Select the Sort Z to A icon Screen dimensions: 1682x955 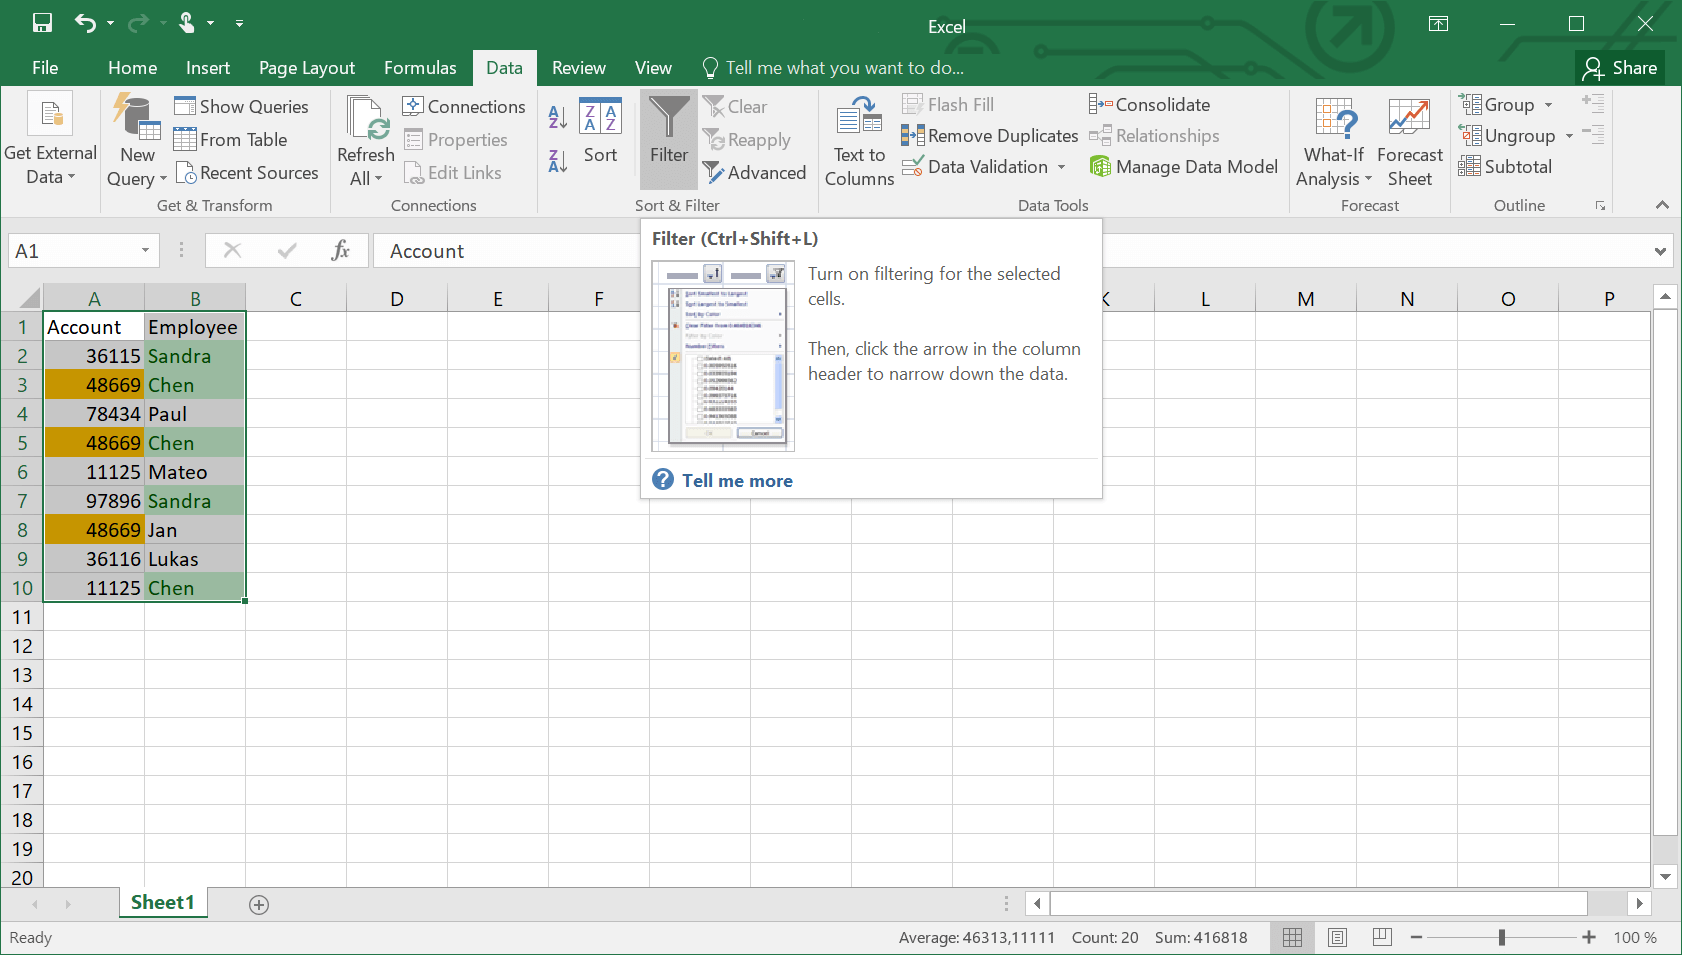[556, 160]
